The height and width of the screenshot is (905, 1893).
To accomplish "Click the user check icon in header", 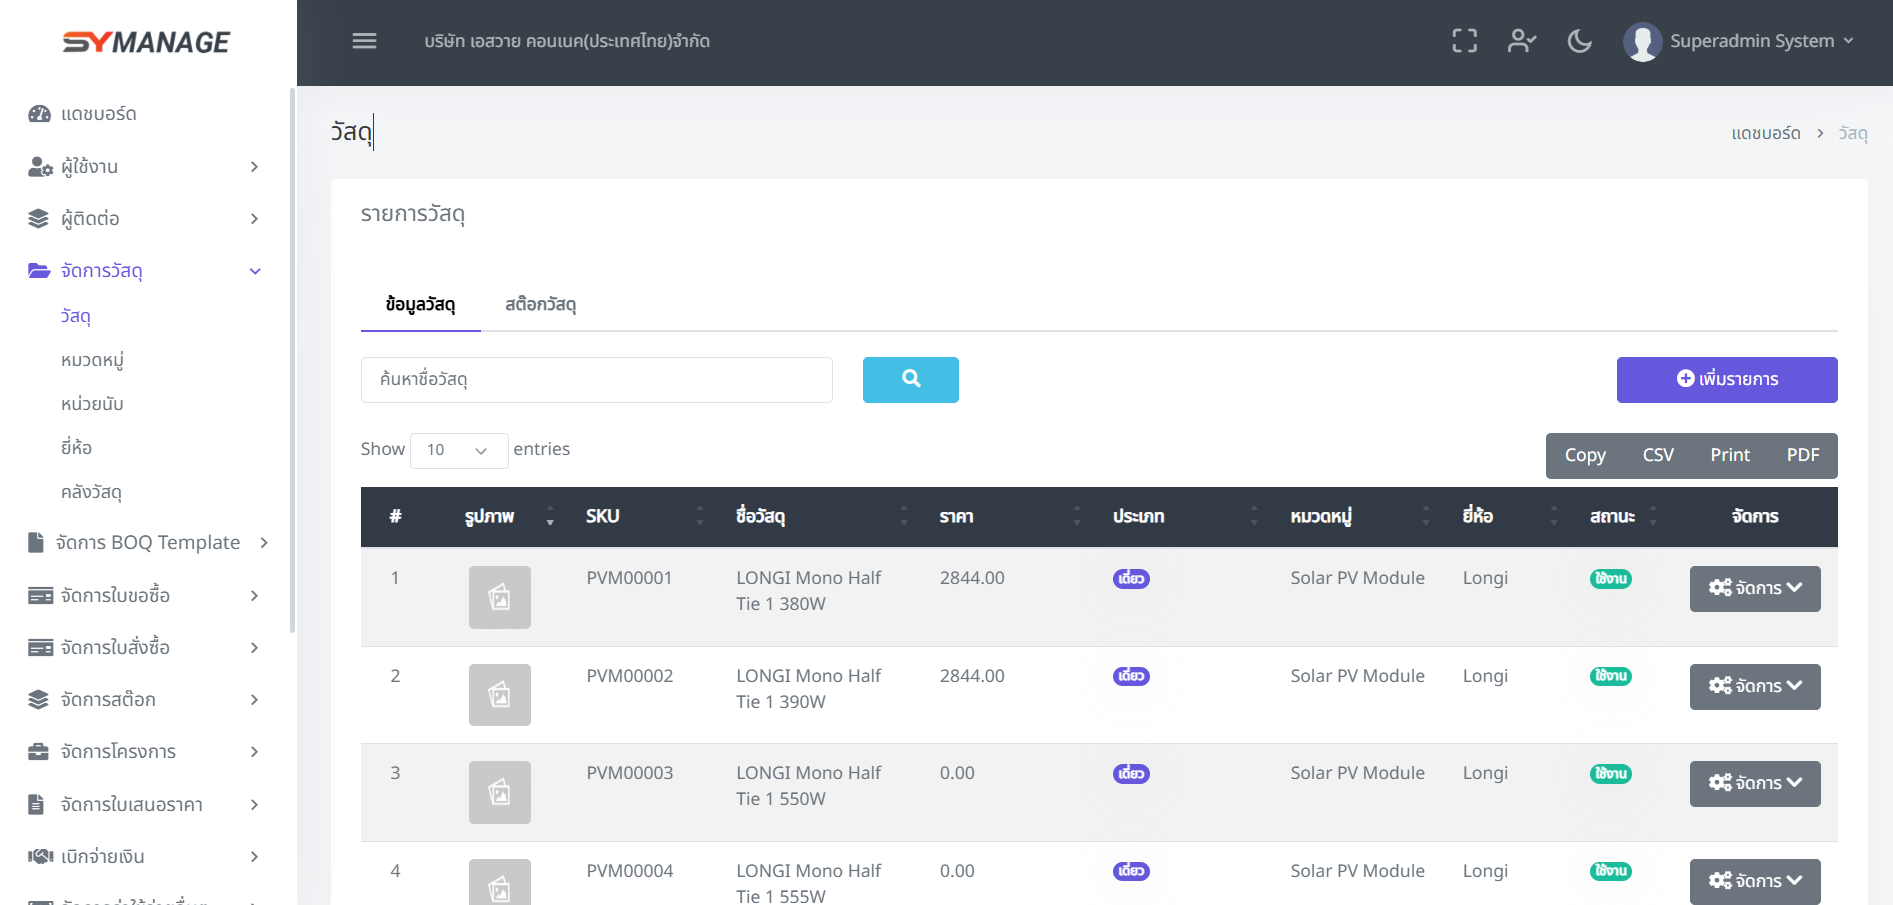I will (x=1521, y=41).
